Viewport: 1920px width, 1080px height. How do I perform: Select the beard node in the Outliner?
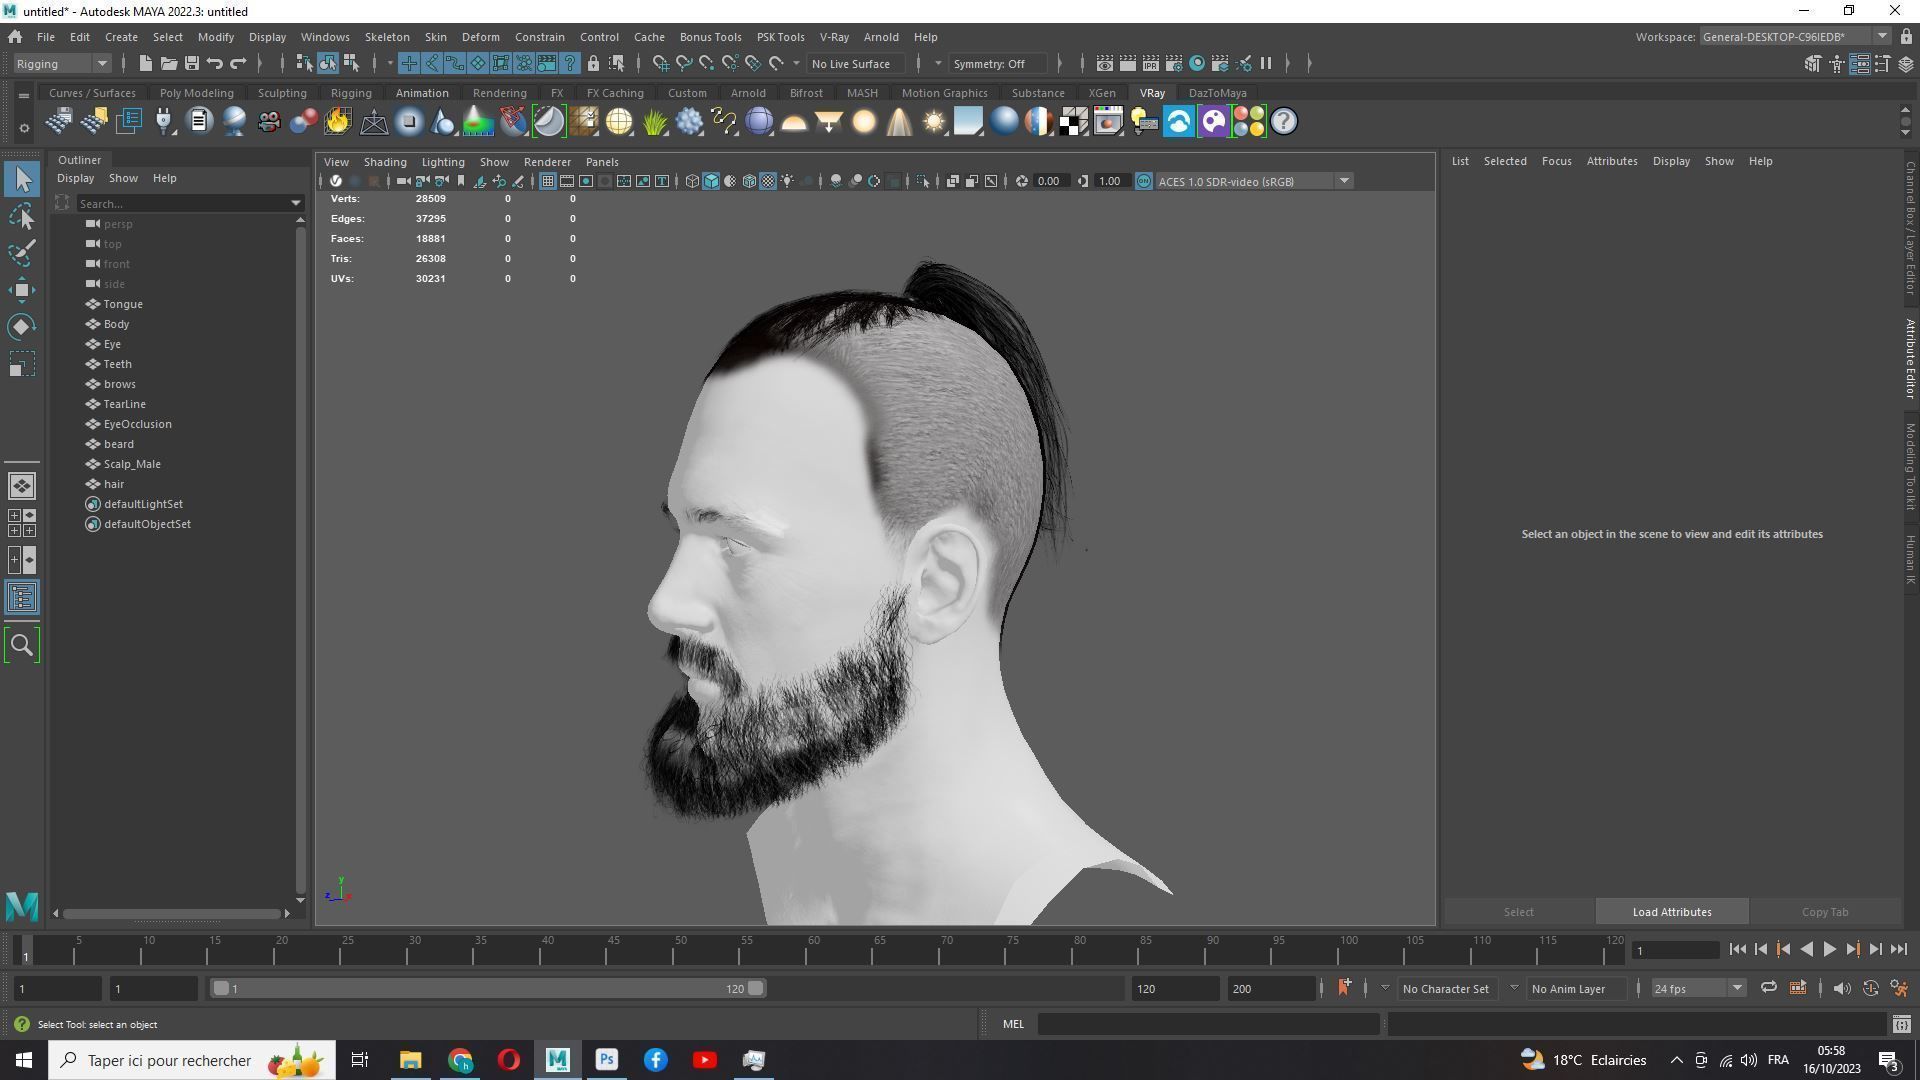point(118,444)
